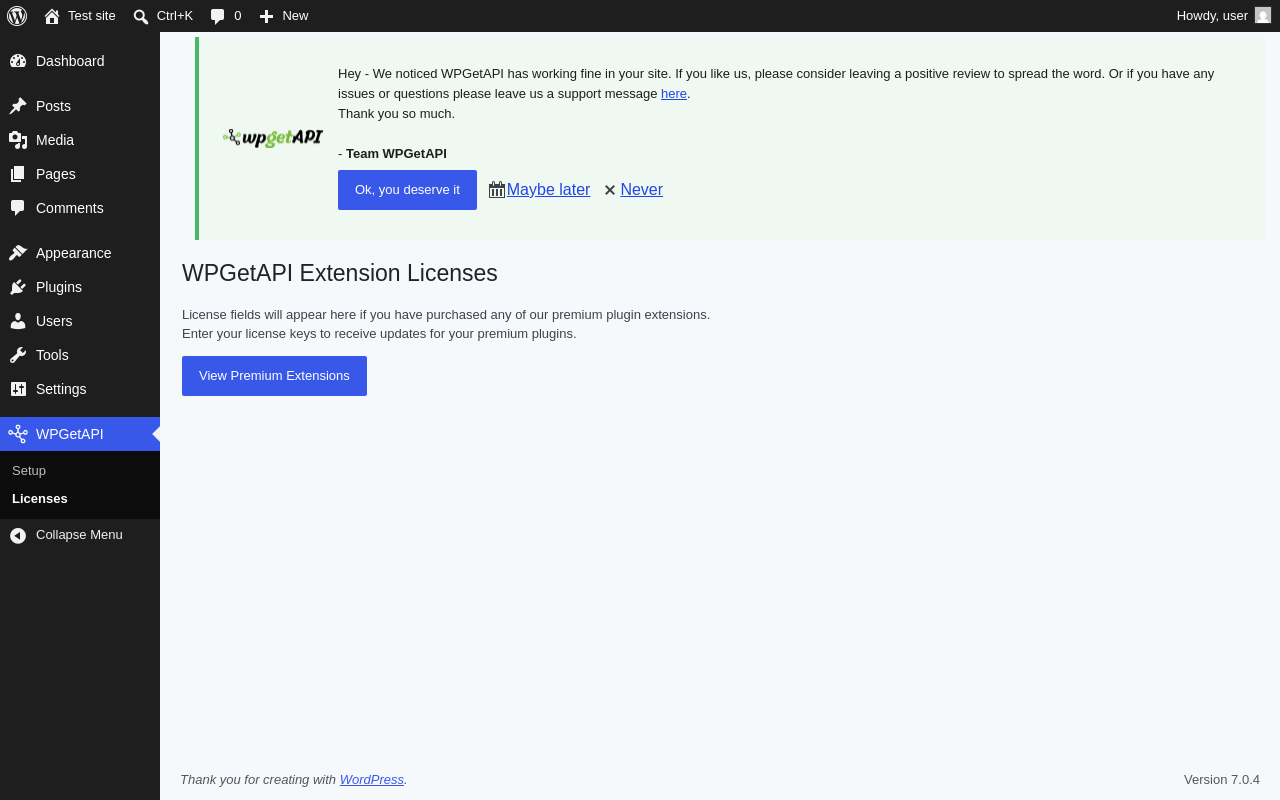The width and height of the screenshot is (1280, 800).
Task: Click the Posts pushpin icon
Action: point(18,106)
